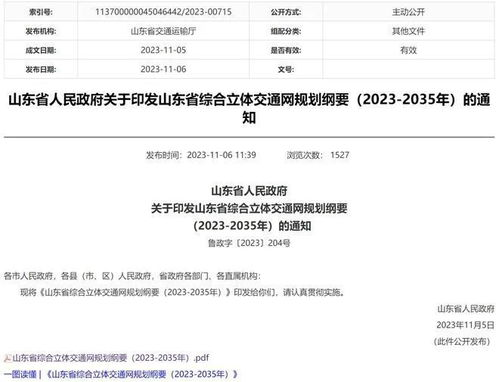Screen dimensions: 499x382
Task: Click the heading line 关于印发山东省综合立体交通网规划纲要
Action: coord(249,209)
